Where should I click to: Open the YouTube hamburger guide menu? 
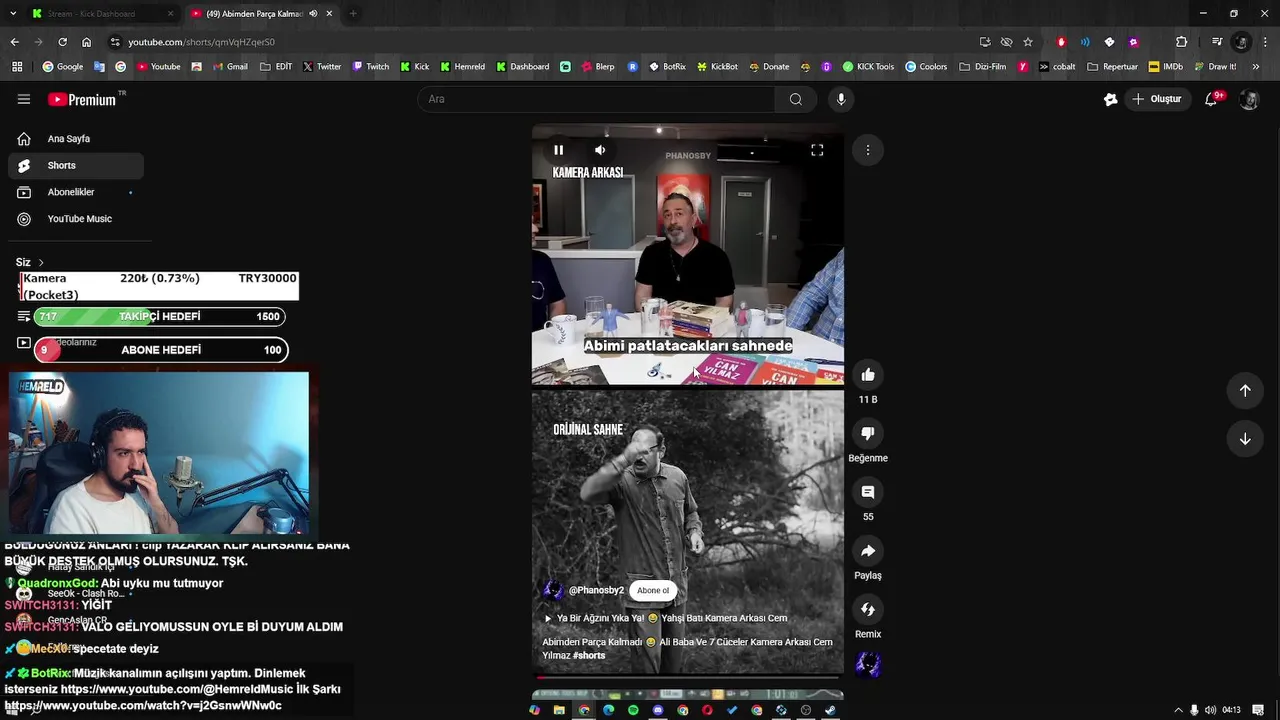pos(24,99)
